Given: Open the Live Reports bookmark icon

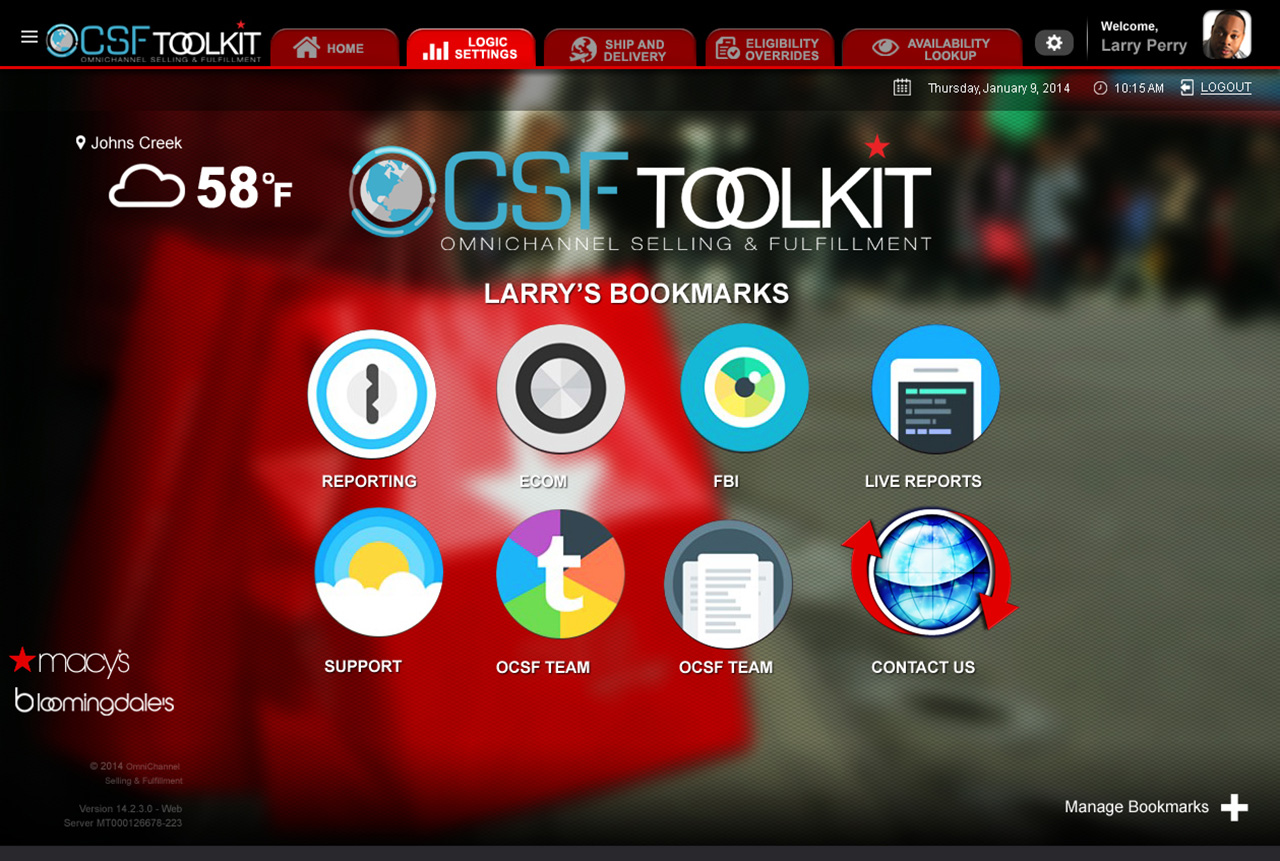Looking at the screenshot, I should pyautogui.click(x=935, y=390).
